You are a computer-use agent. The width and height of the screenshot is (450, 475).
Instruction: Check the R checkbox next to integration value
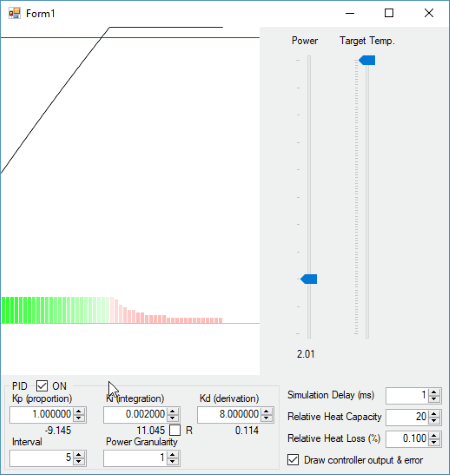pos(175,430)
